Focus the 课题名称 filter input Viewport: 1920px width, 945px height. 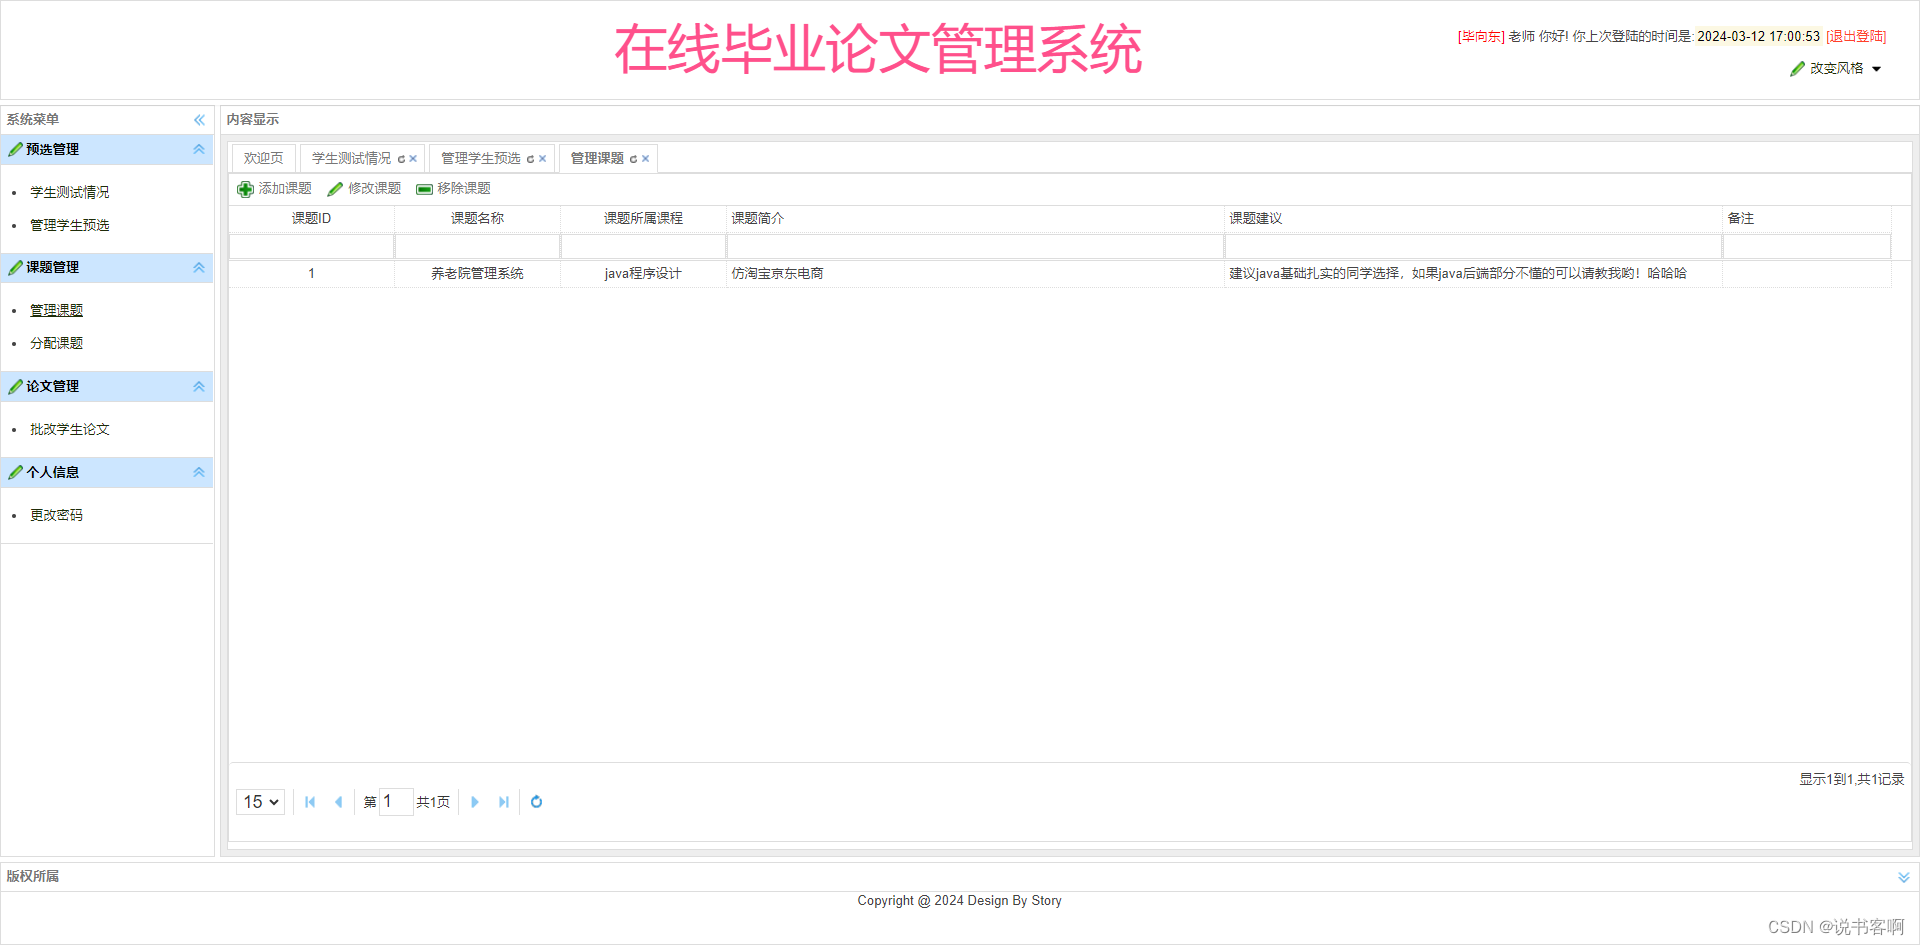click(x=477, y=246)
